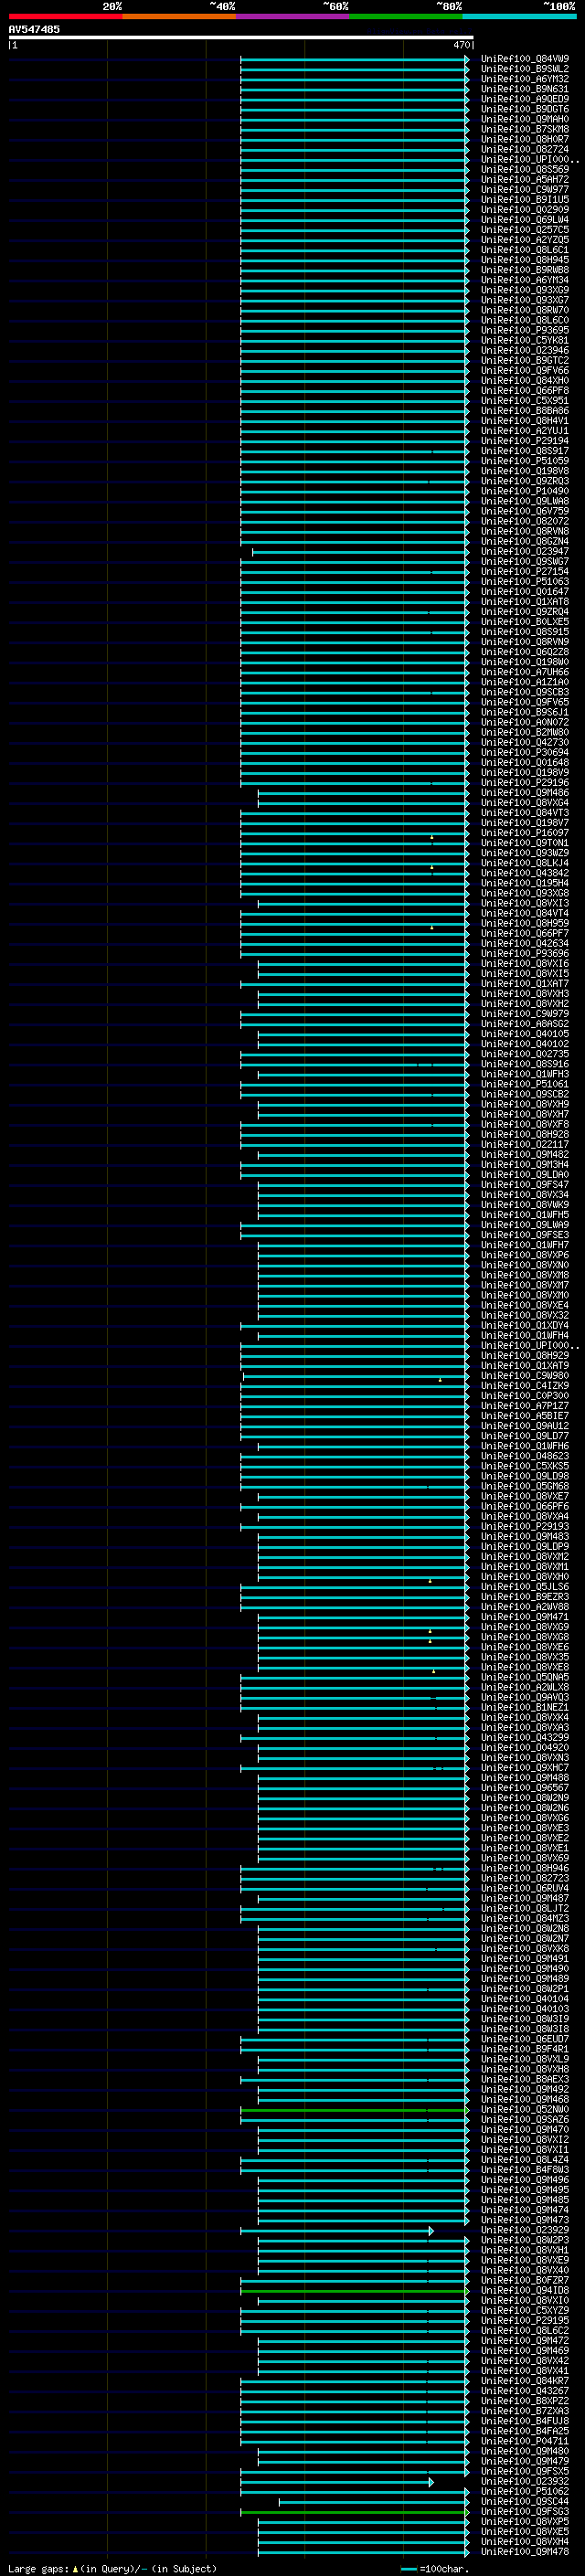Open hit UniRef100_B9SWL2

pyautogui.click(x=524, y=69)
